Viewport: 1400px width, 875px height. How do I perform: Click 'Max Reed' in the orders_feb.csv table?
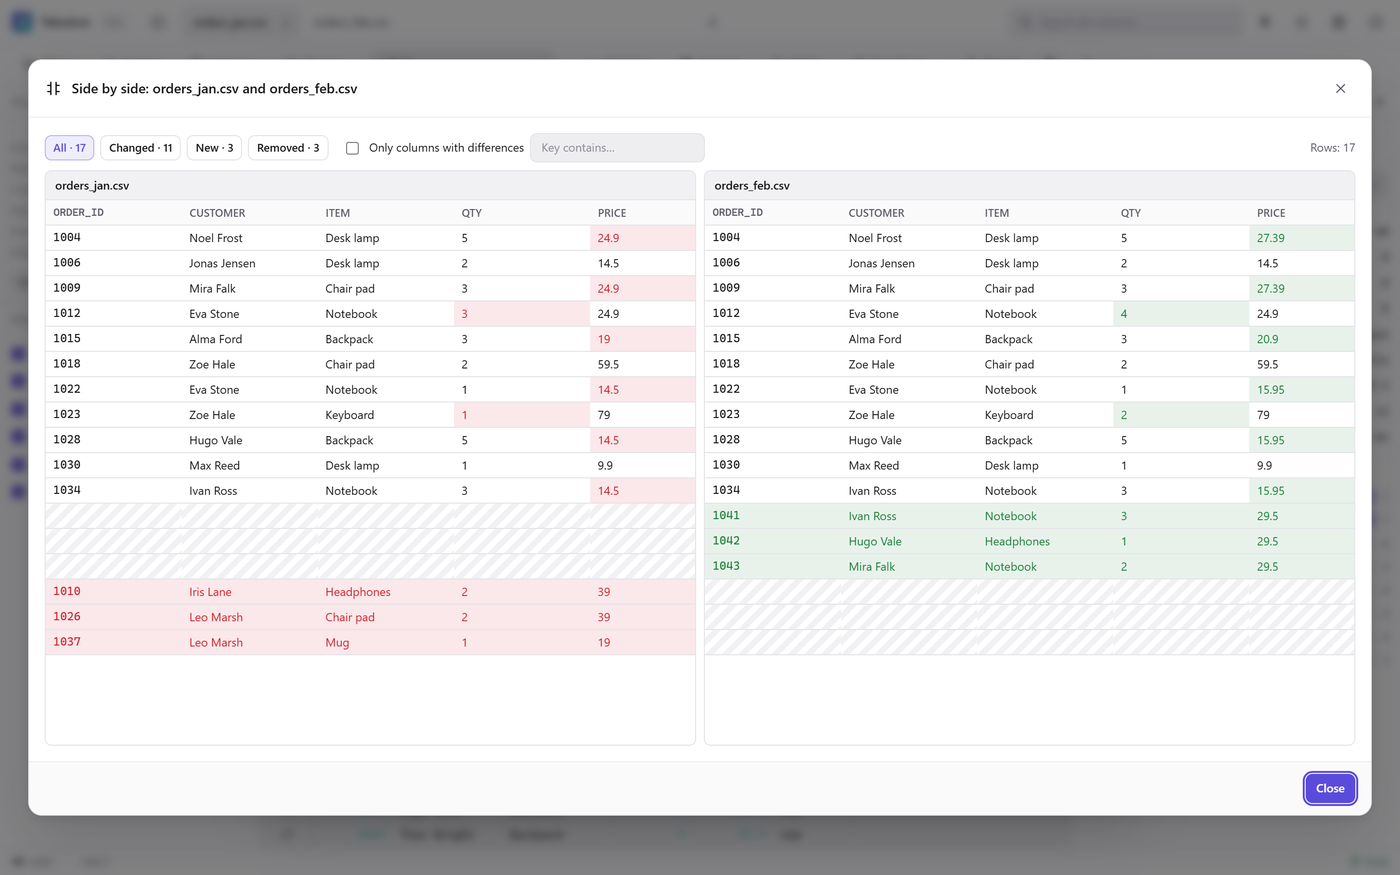[874, 466]
